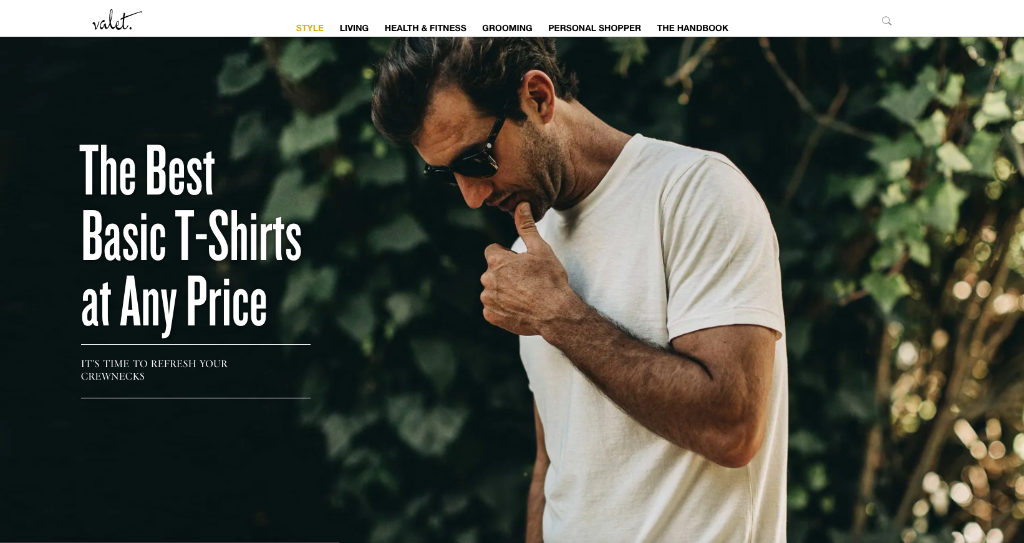1024x543 pixels.
Task: Select Grooming from the top nav
Action: 507,28
